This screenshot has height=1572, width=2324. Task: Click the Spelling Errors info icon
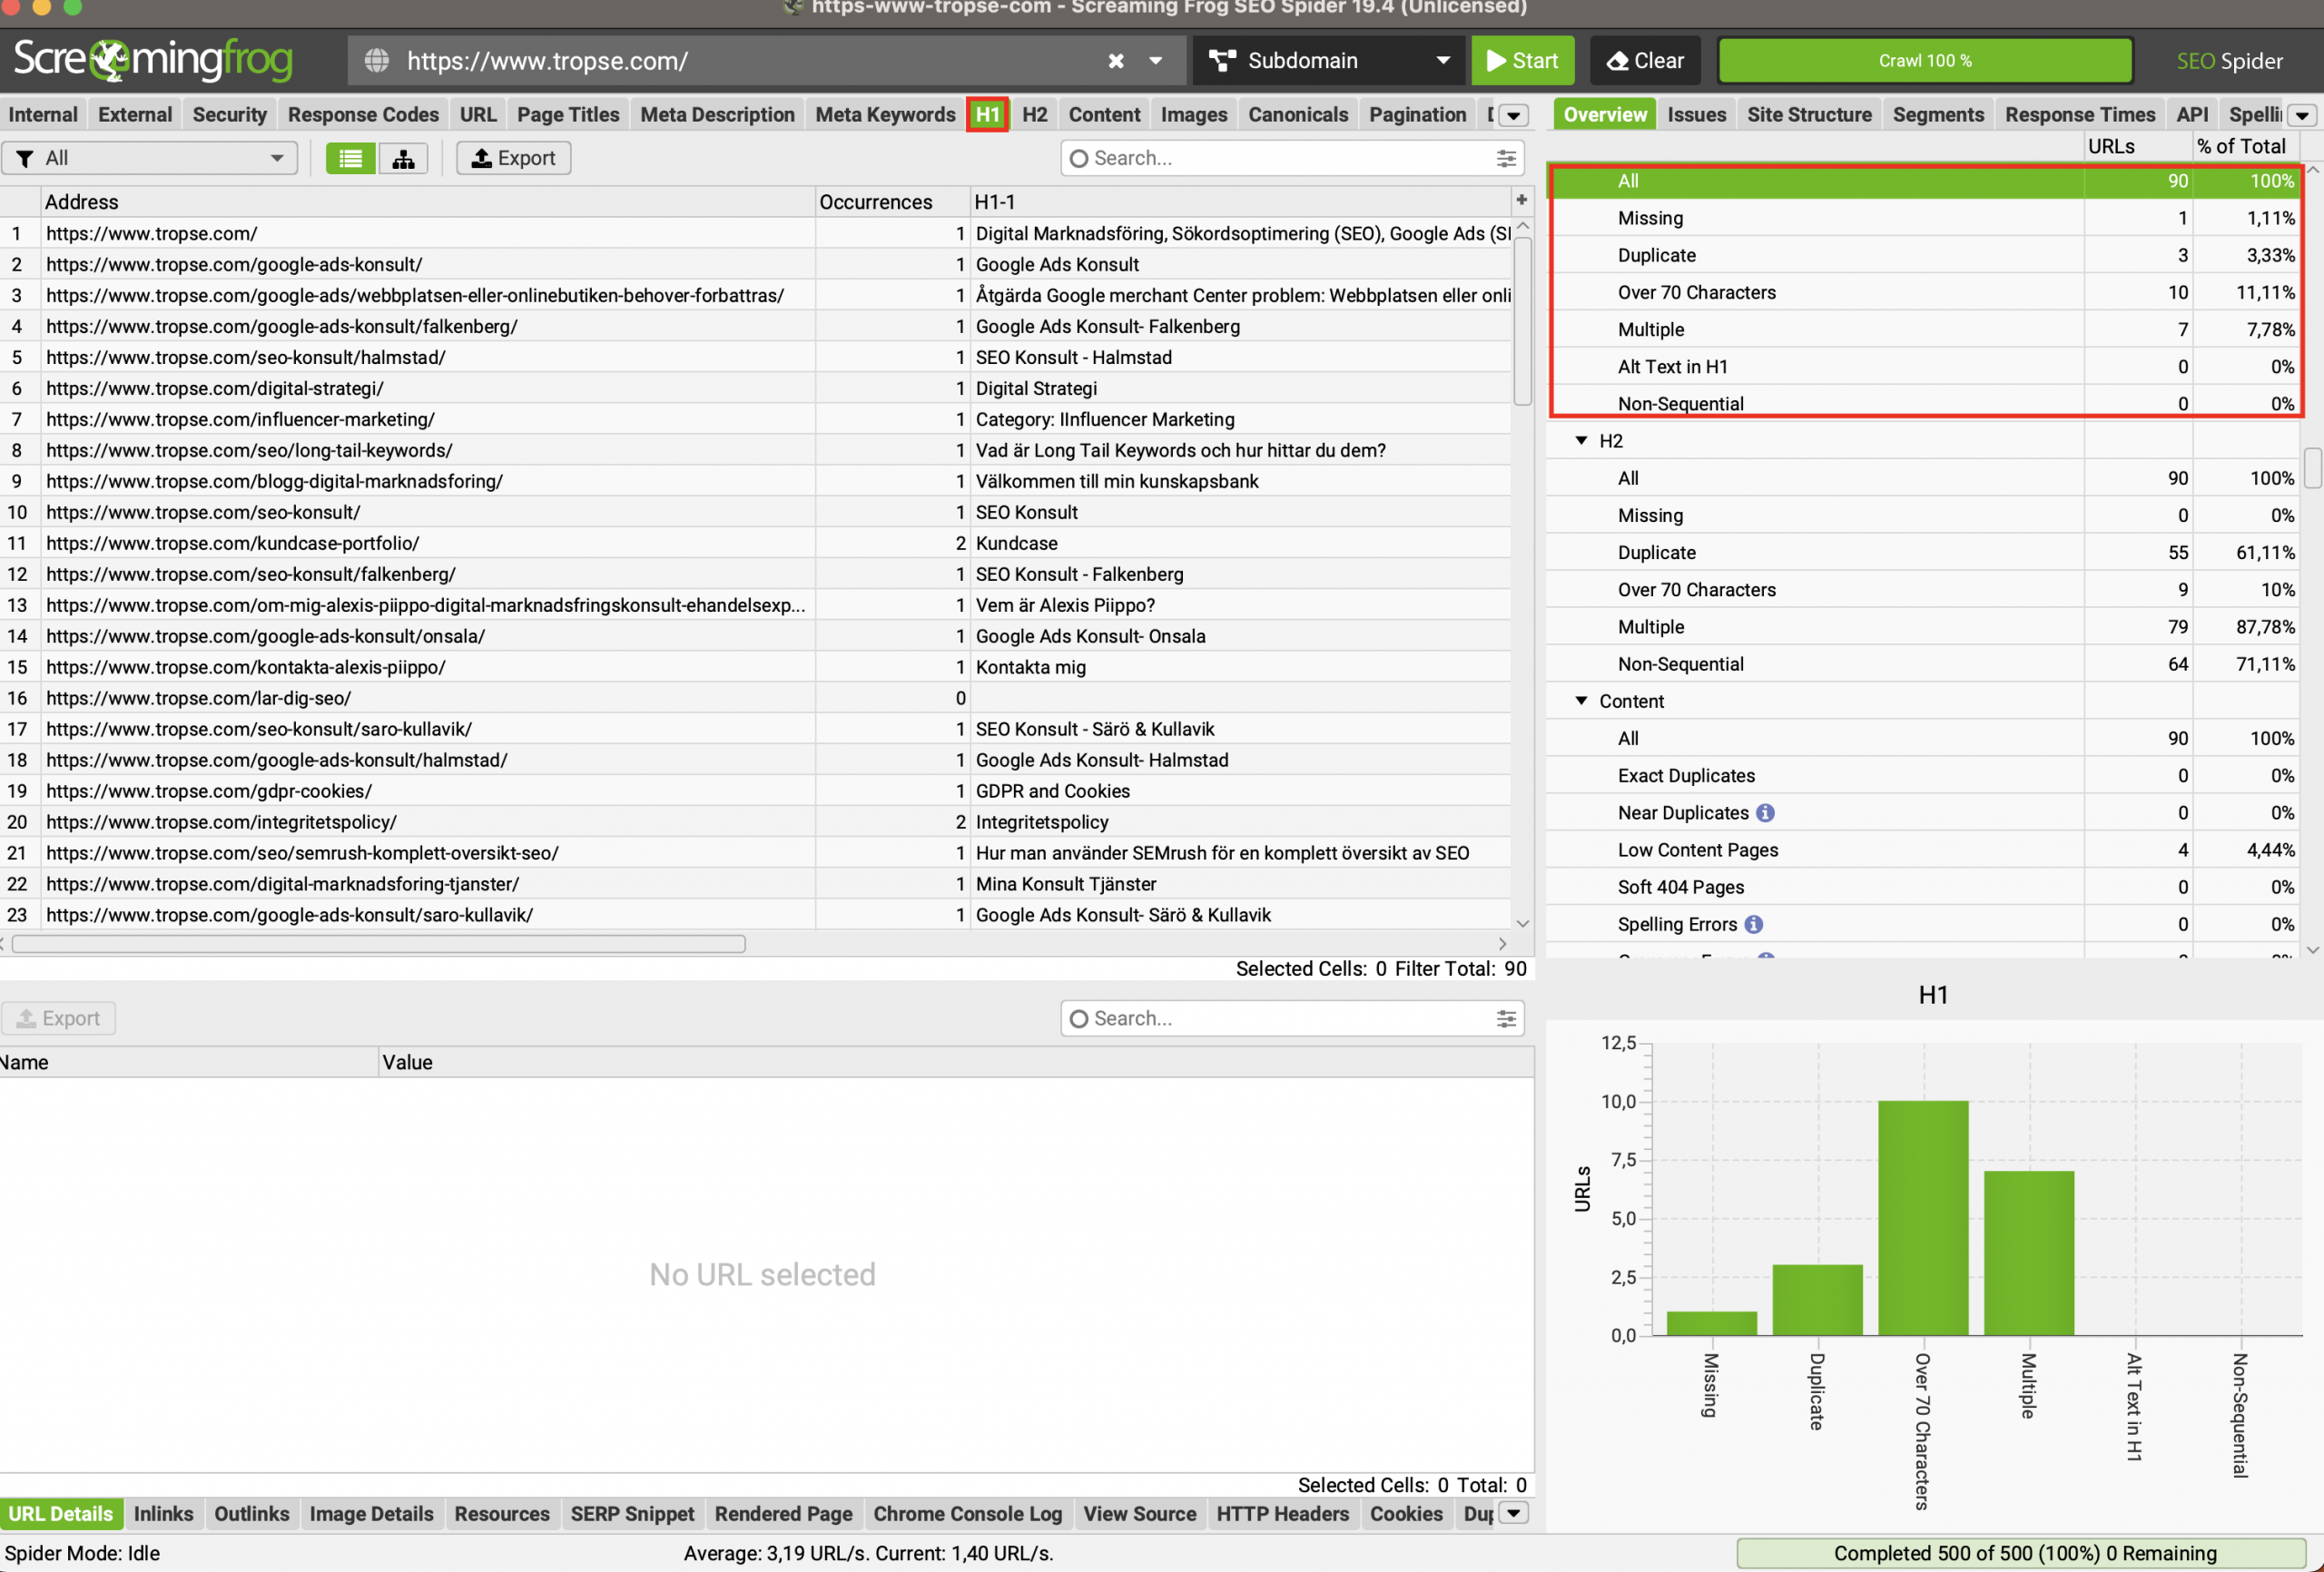pyautogui.click(x=1753, y=924)
